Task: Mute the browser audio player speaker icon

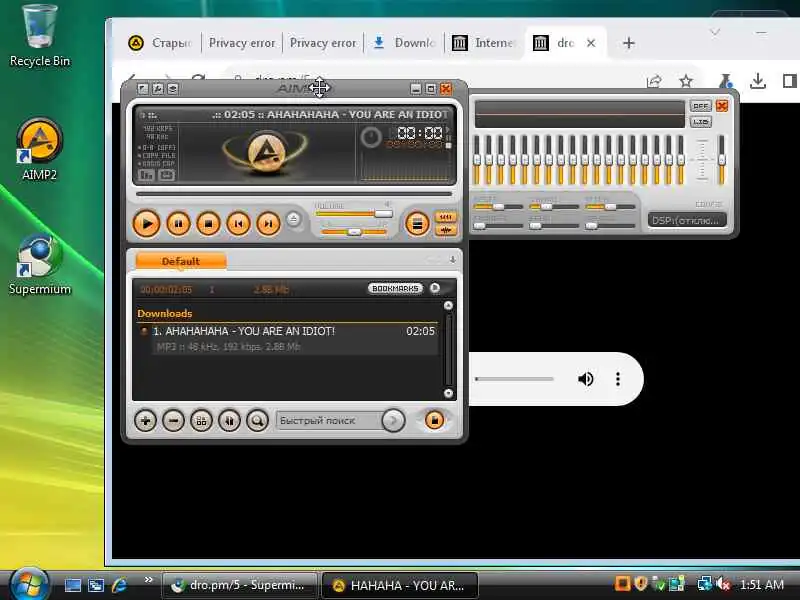Action: click(x=586, y=379)
